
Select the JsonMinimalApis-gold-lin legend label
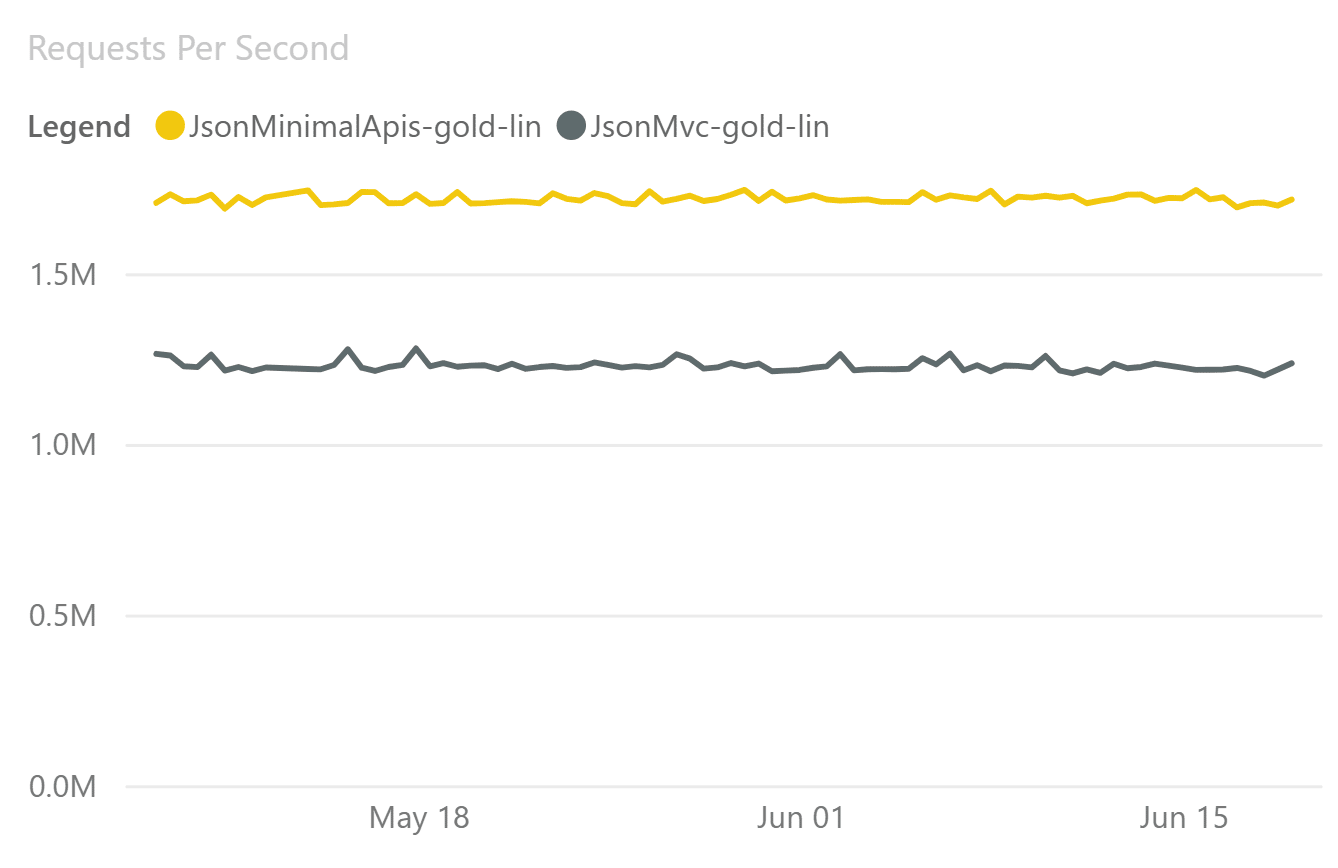click(365, 127)
